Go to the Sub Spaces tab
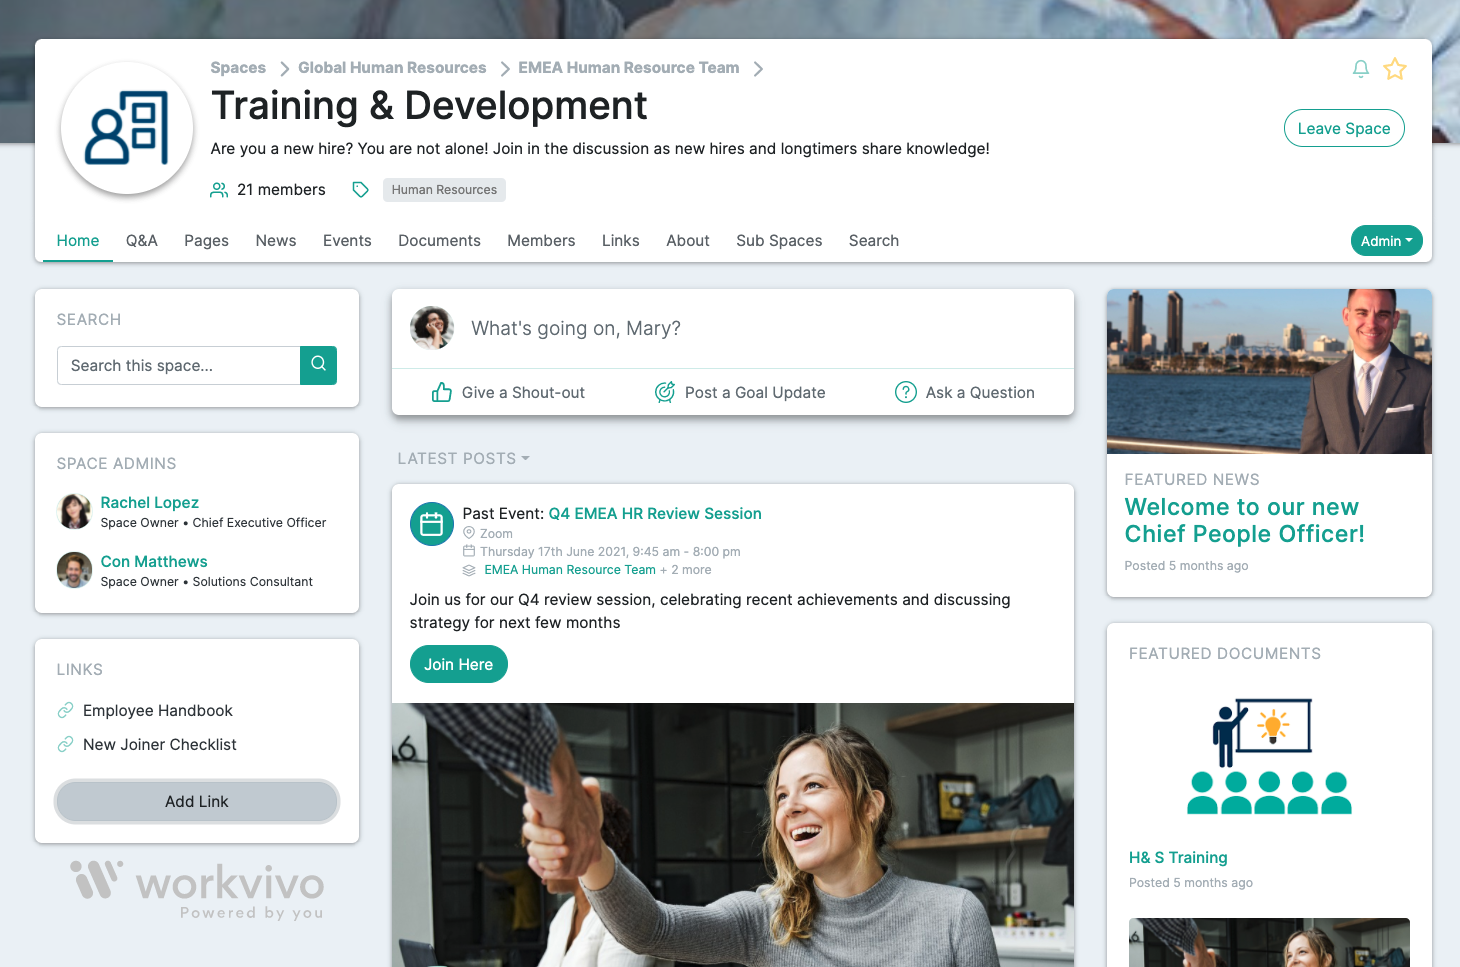This screenshot has height=967, width=1460. (779, 241)
